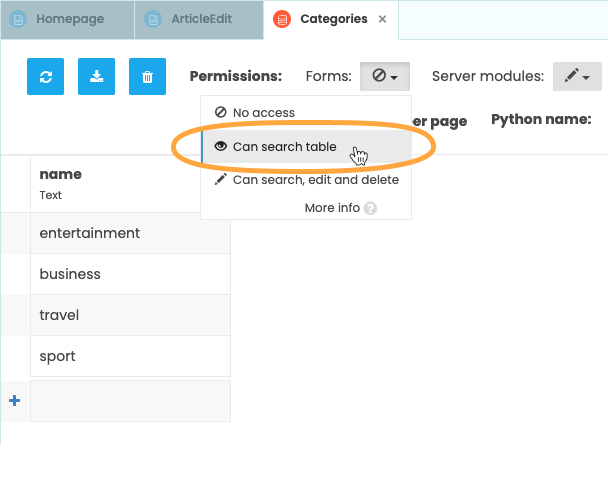Select the Categories tab
The width and height of the screenshot is (608, 484).
(330, 19)
